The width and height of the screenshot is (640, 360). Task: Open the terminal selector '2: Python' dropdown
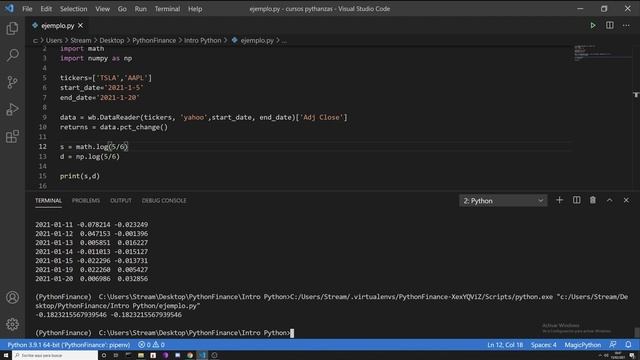click(503, 201)
